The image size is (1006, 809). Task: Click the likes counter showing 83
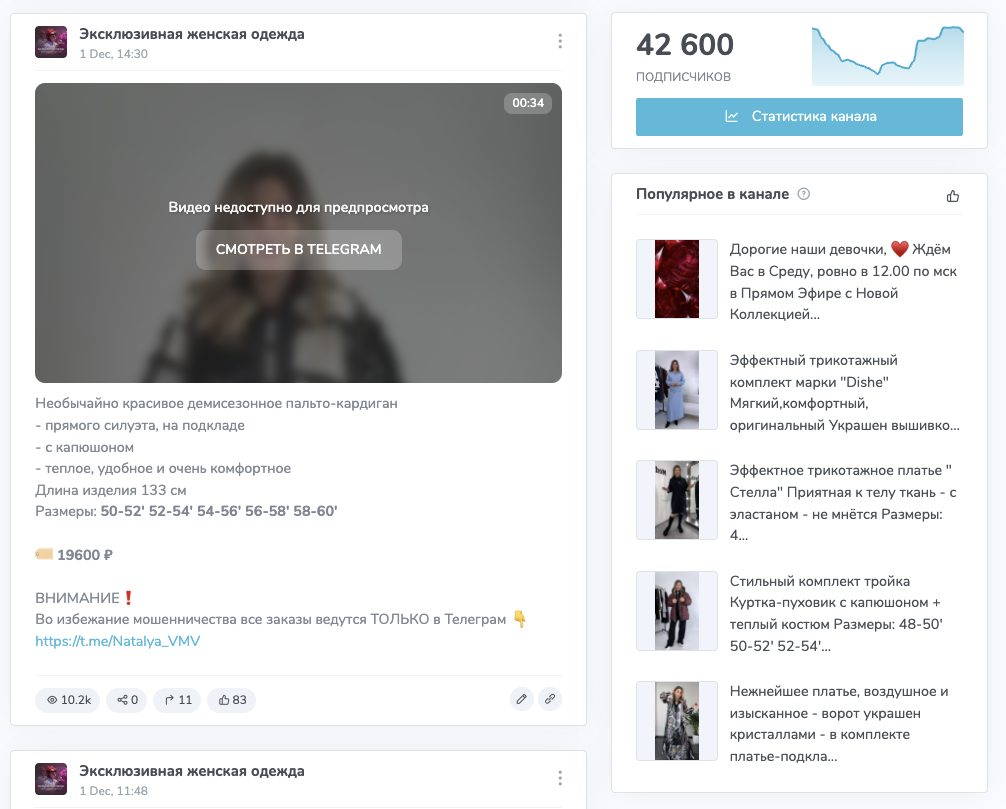tap(232, 700)
